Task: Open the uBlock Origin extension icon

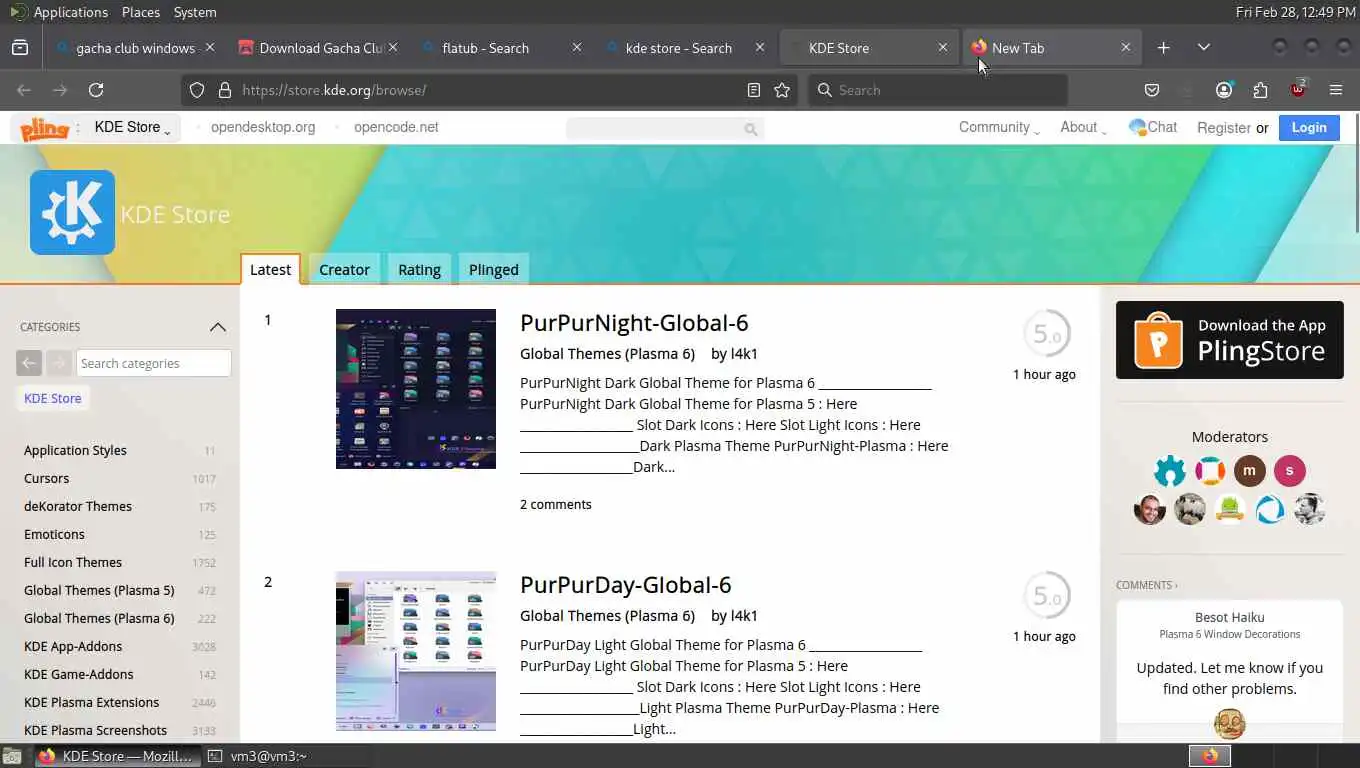Action: coord(1298,89)
